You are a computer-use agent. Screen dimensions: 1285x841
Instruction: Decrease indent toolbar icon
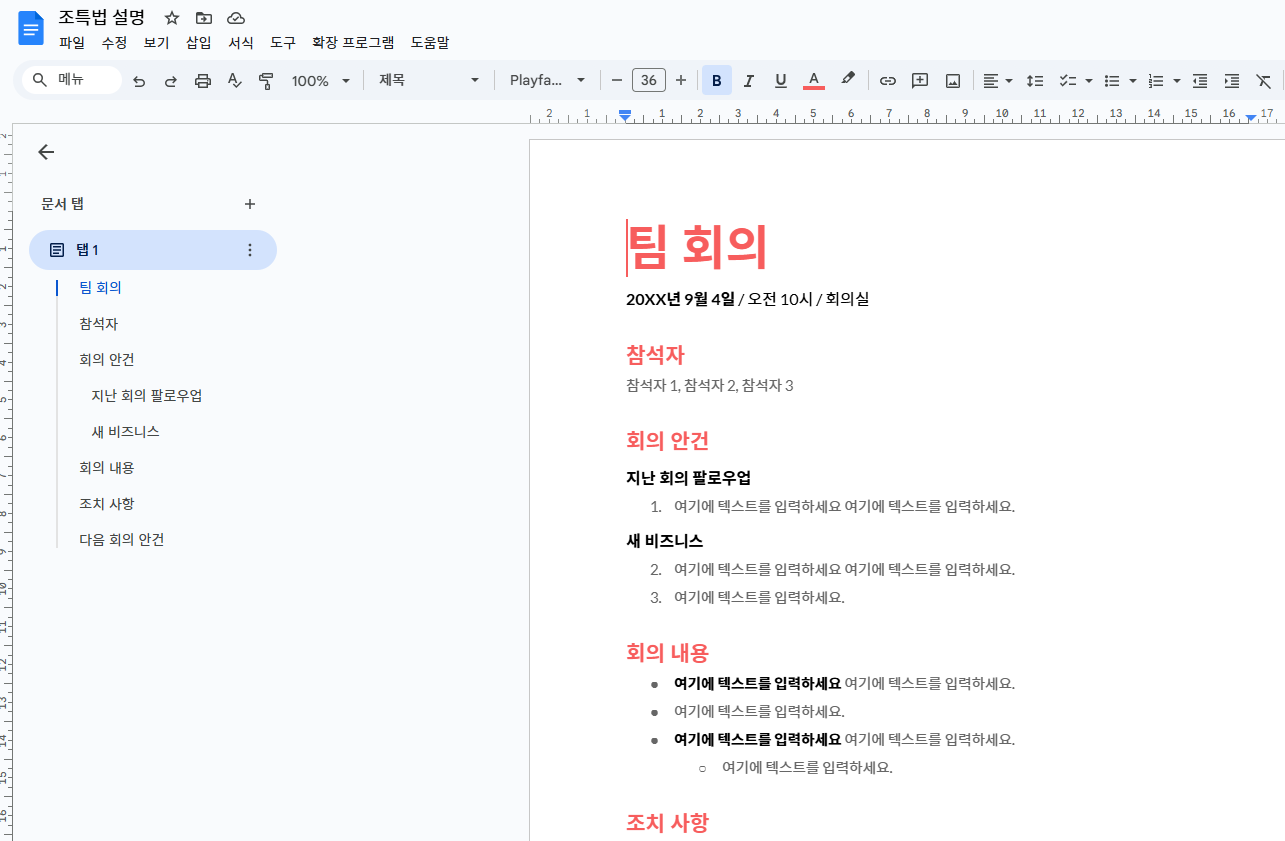click(x=1200, y=81)
